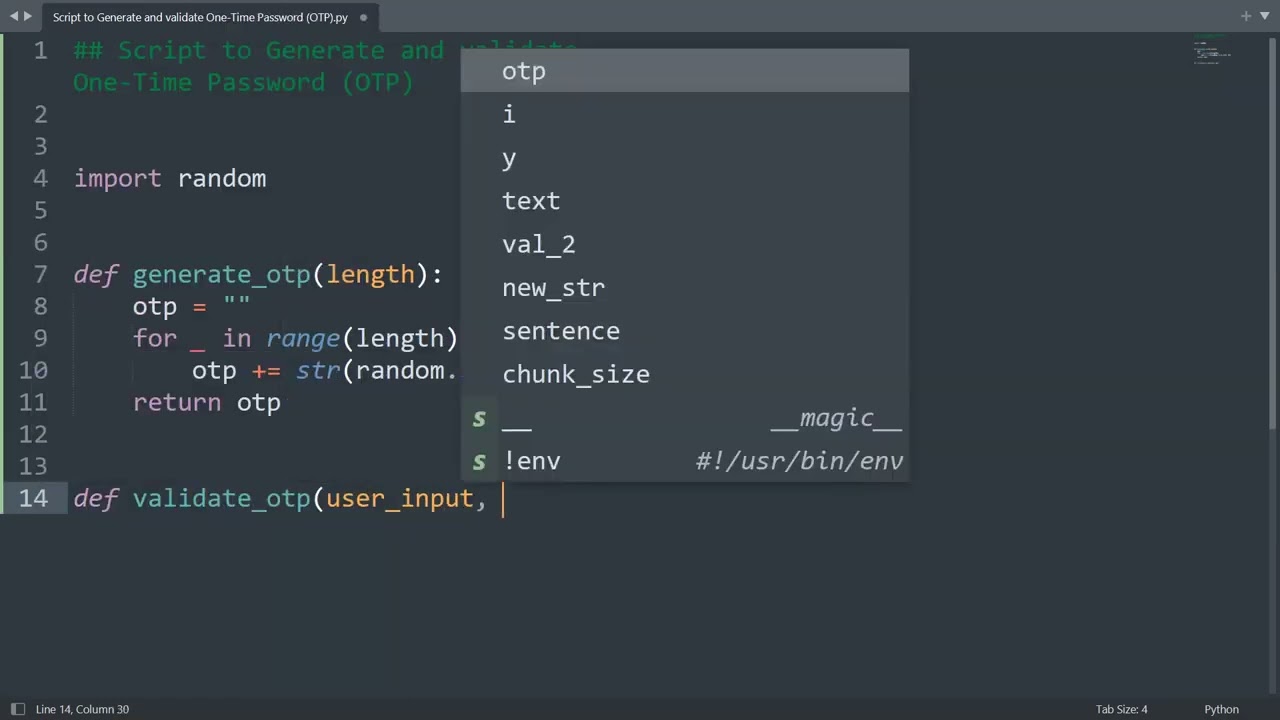The image size is (1280, 720).
Task: Click 'for' keyword on line 9
Action: pos(155,338)
